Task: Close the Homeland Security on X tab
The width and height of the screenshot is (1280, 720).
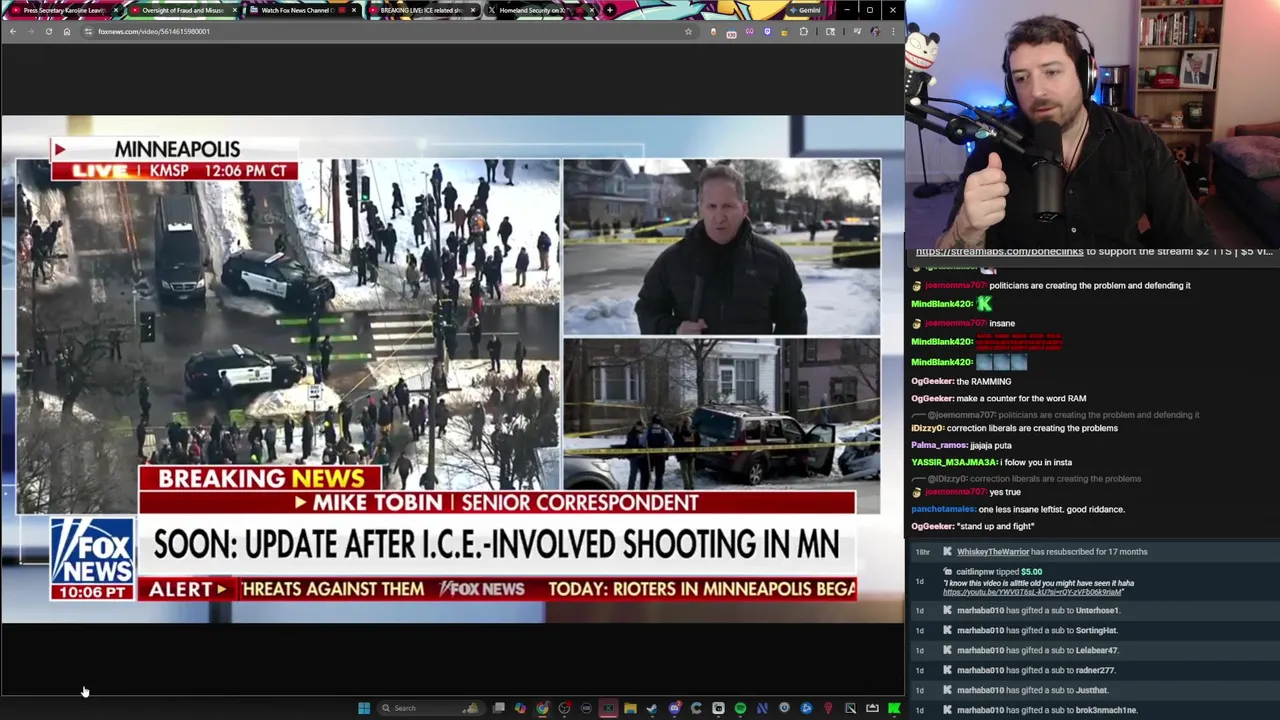Action: 594,10
